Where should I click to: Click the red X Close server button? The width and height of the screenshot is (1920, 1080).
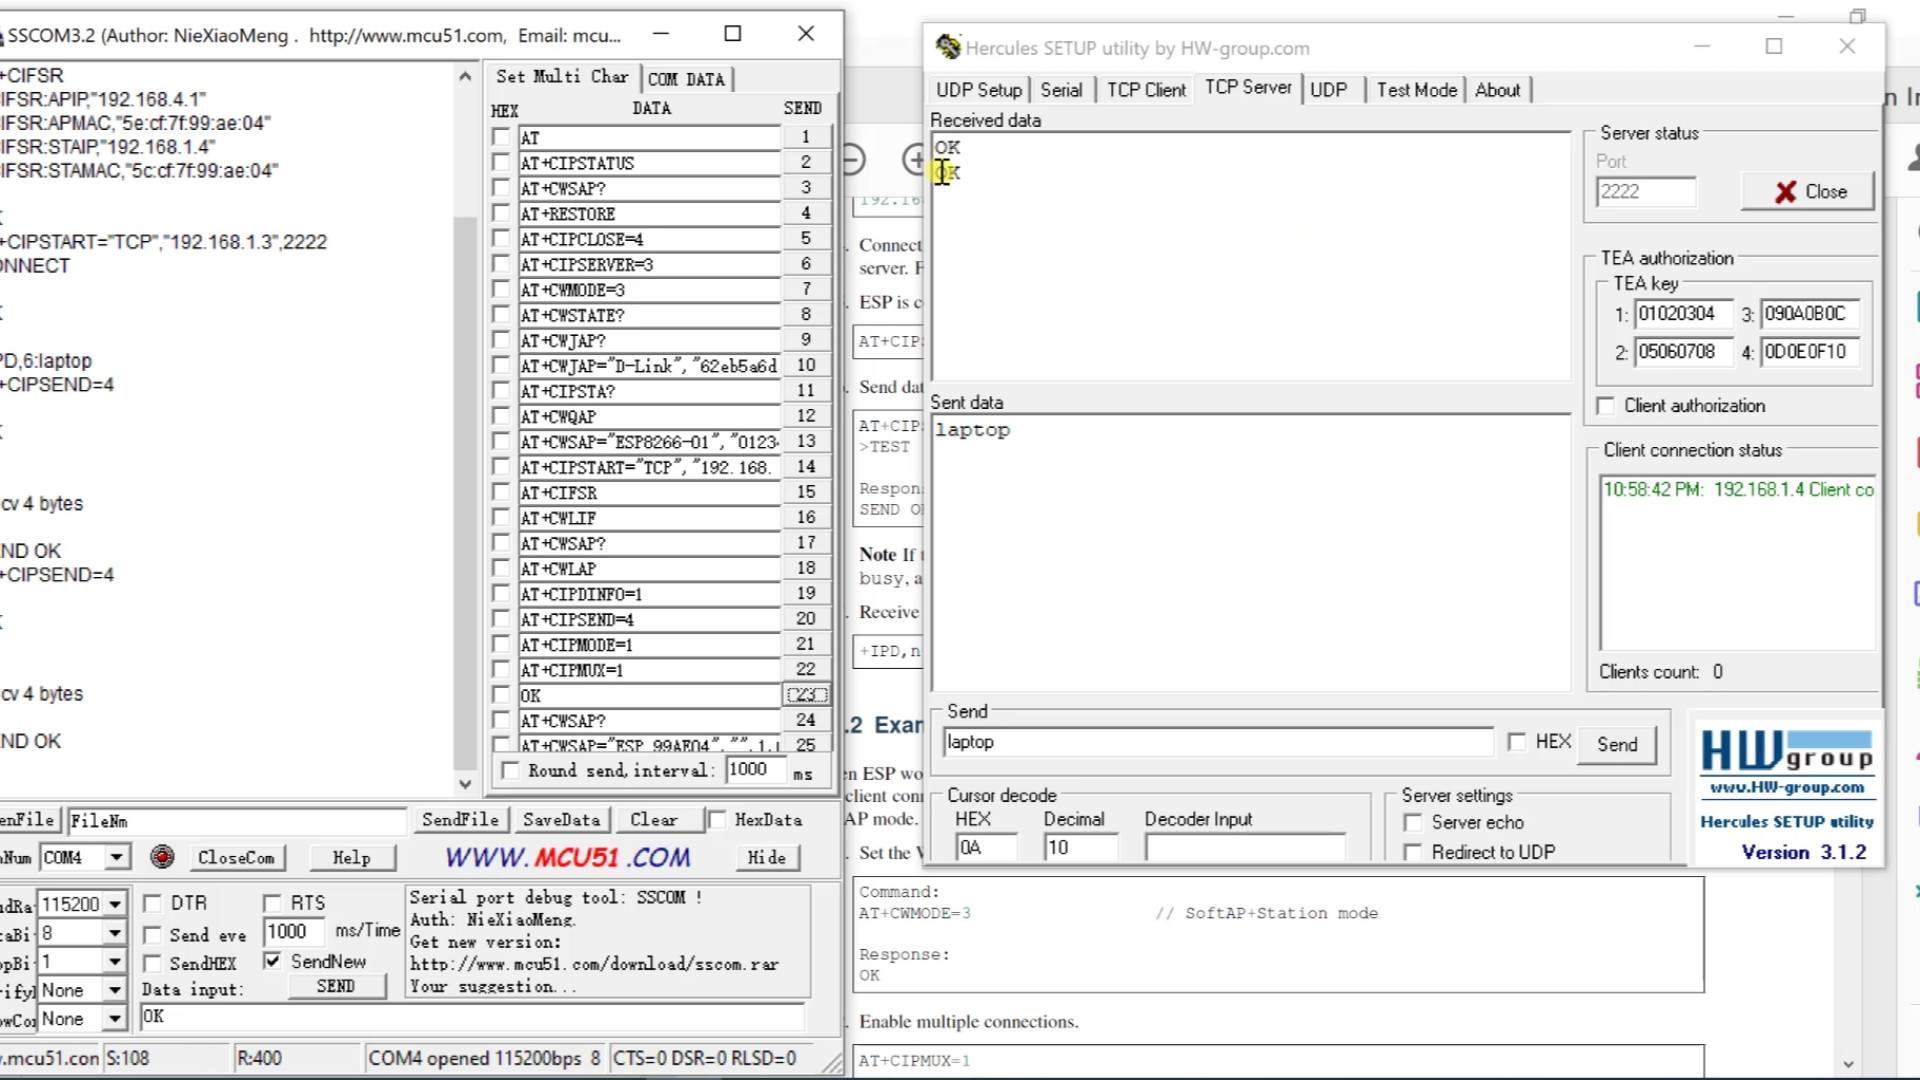(x=1808, y=192)
